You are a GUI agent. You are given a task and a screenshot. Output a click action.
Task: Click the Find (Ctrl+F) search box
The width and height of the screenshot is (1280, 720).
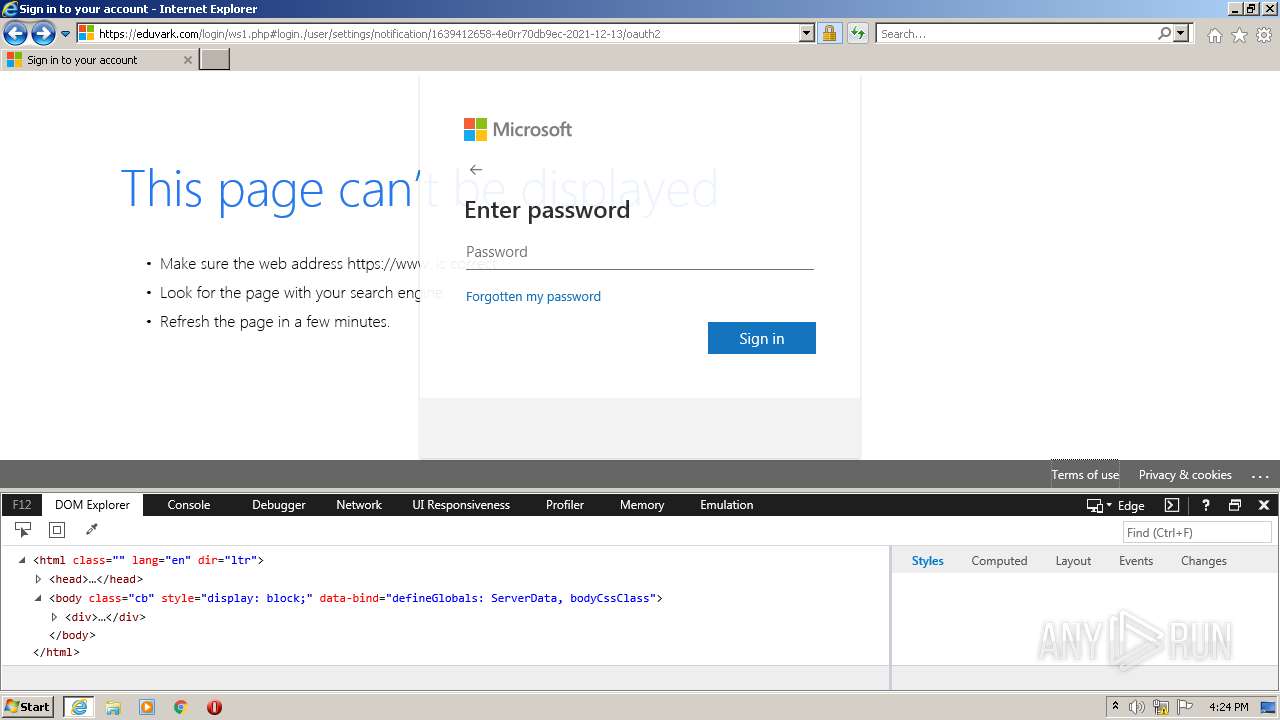tap(1197, 532)
